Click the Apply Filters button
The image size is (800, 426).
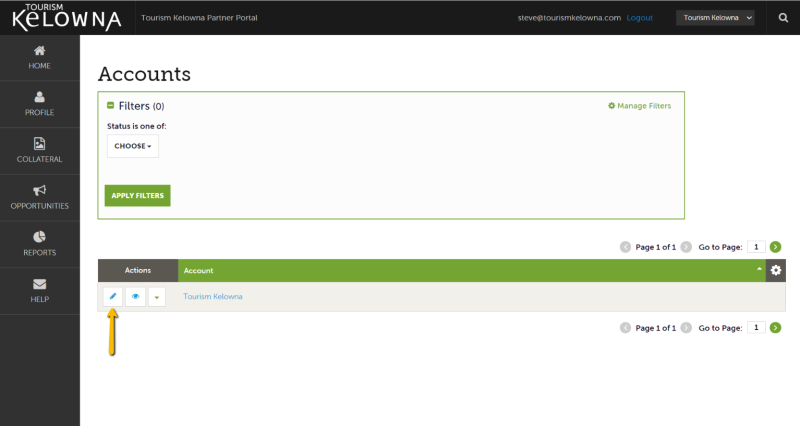137,195
